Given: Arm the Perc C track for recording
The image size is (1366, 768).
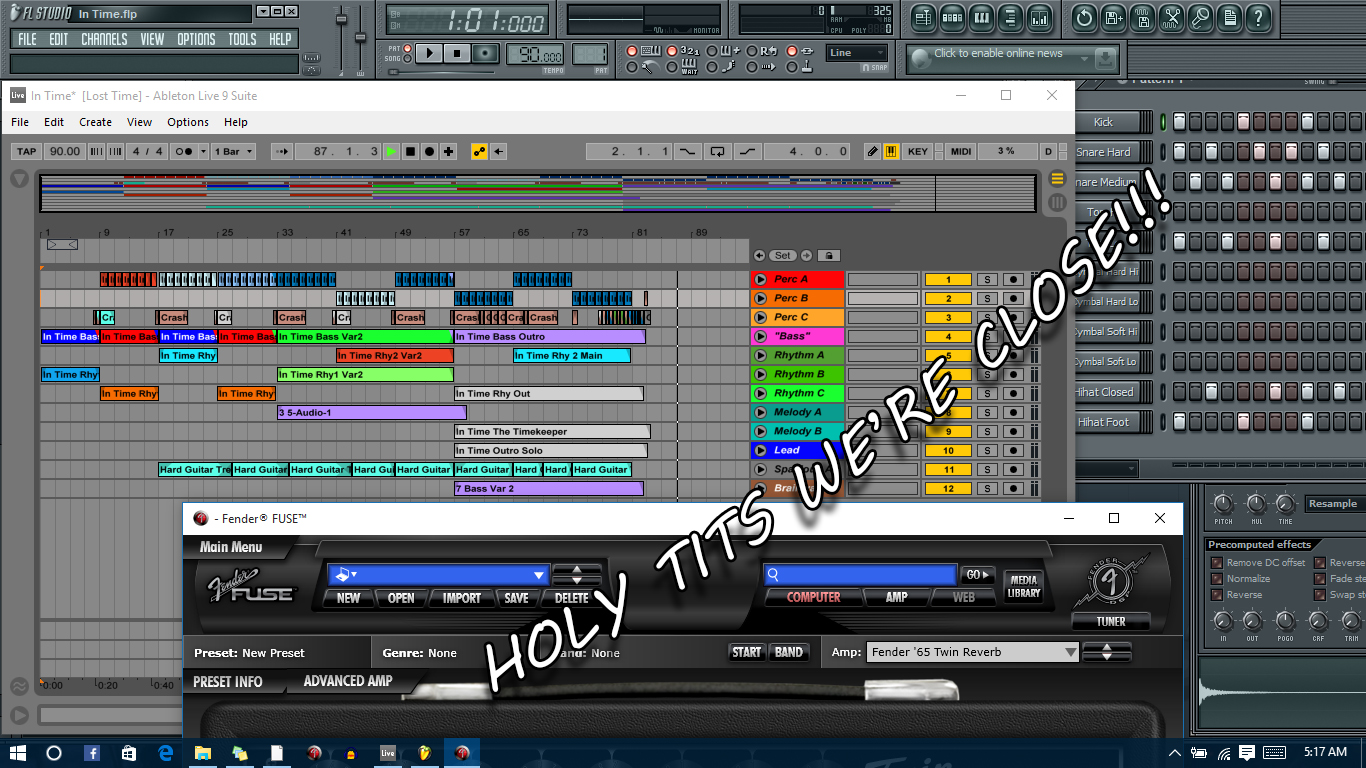Looking at the screenshot, I should [x=1013, y=317].
